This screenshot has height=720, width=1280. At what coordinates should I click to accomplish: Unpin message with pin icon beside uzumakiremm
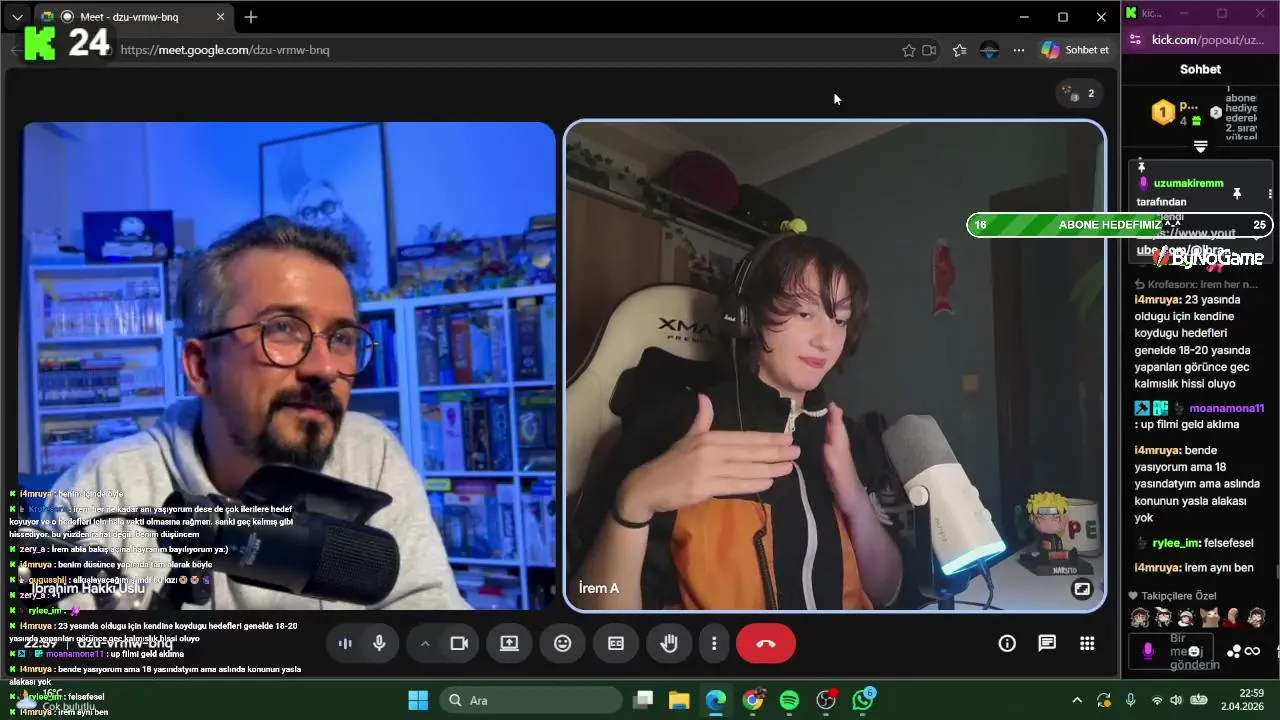point(1236,193)
